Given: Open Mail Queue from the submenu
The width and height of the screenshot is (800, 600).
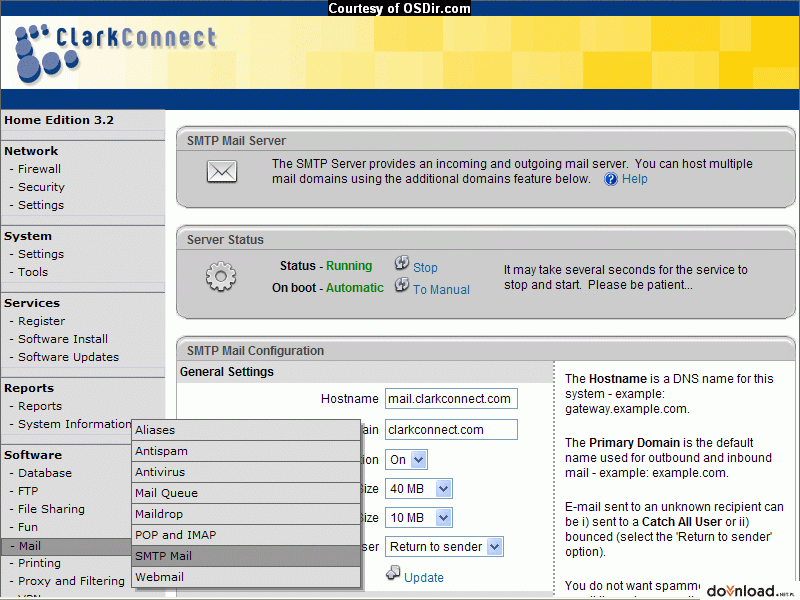Looking at the screenshot, I should click(x=246, y=493).
